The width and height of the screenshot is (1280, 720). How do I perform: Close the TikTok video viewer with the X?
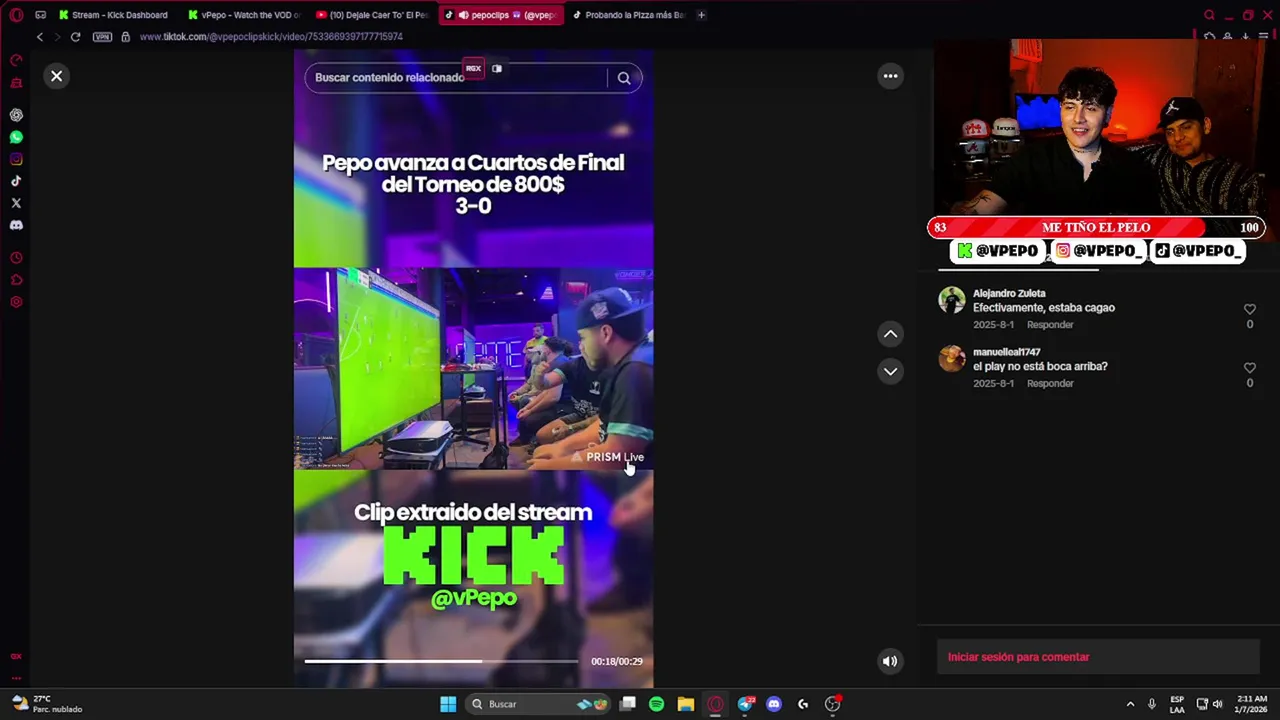coord(57,76)
